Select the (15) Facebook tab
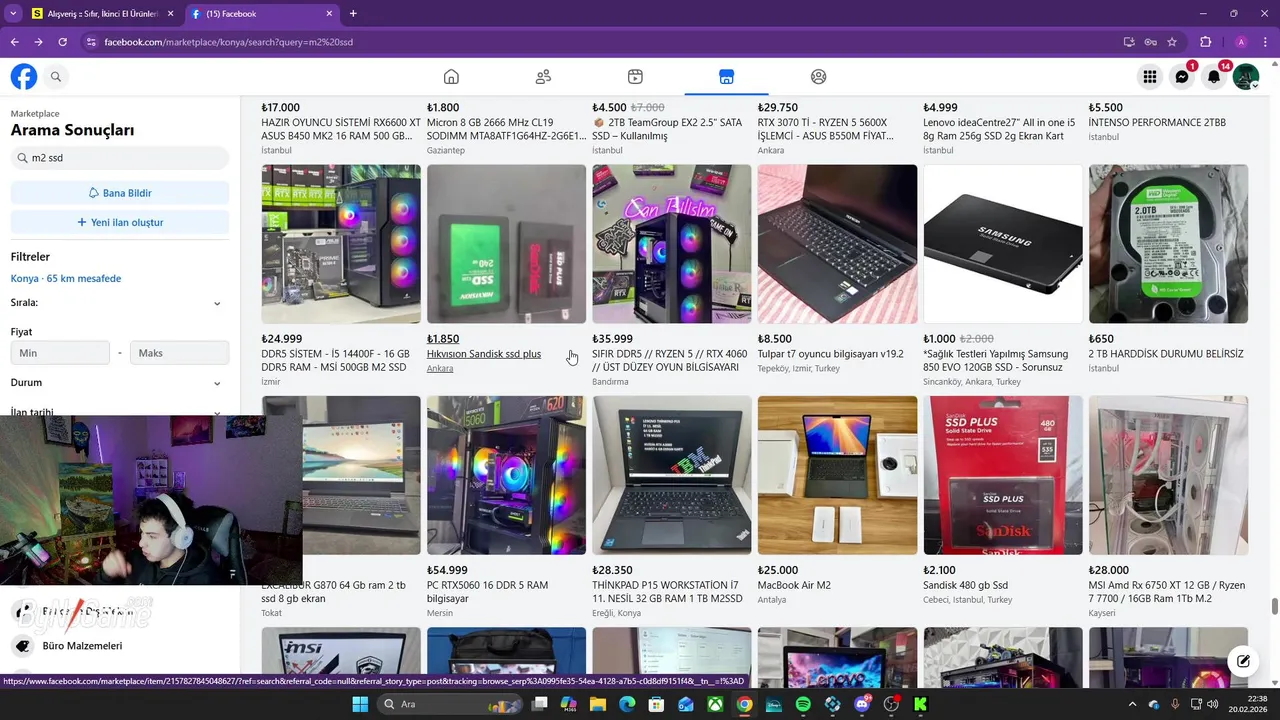 (x=262, y=14)
